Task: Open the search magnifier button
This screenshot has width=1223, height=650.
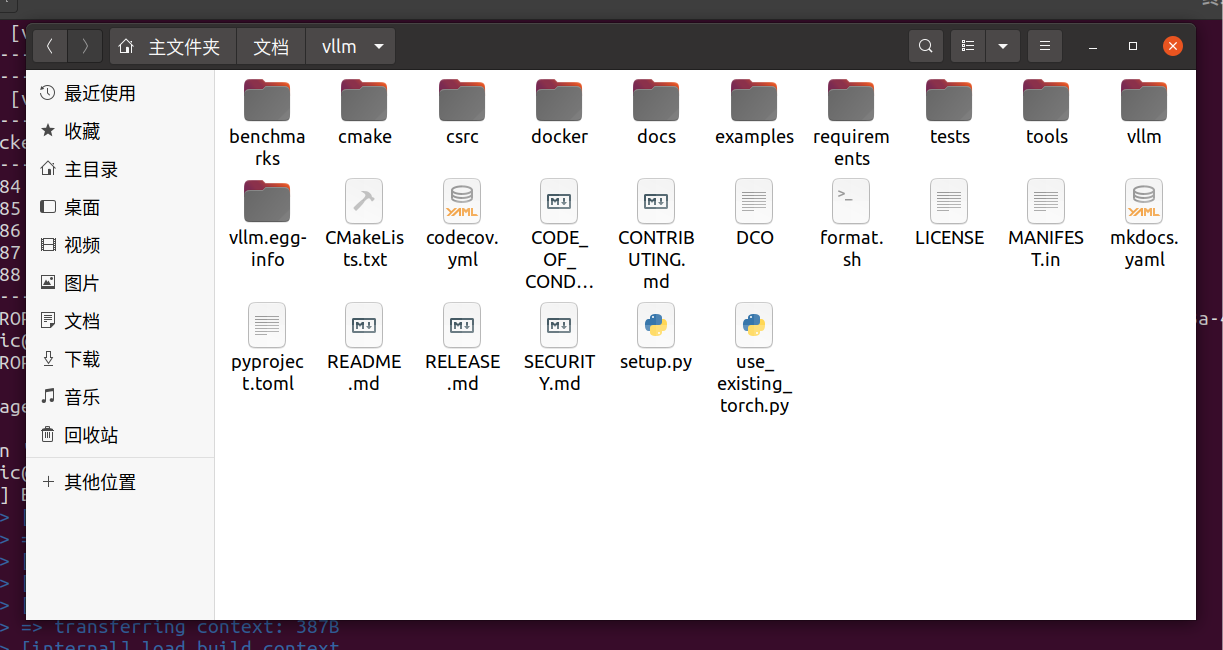Action: click(x=926, y=46)
